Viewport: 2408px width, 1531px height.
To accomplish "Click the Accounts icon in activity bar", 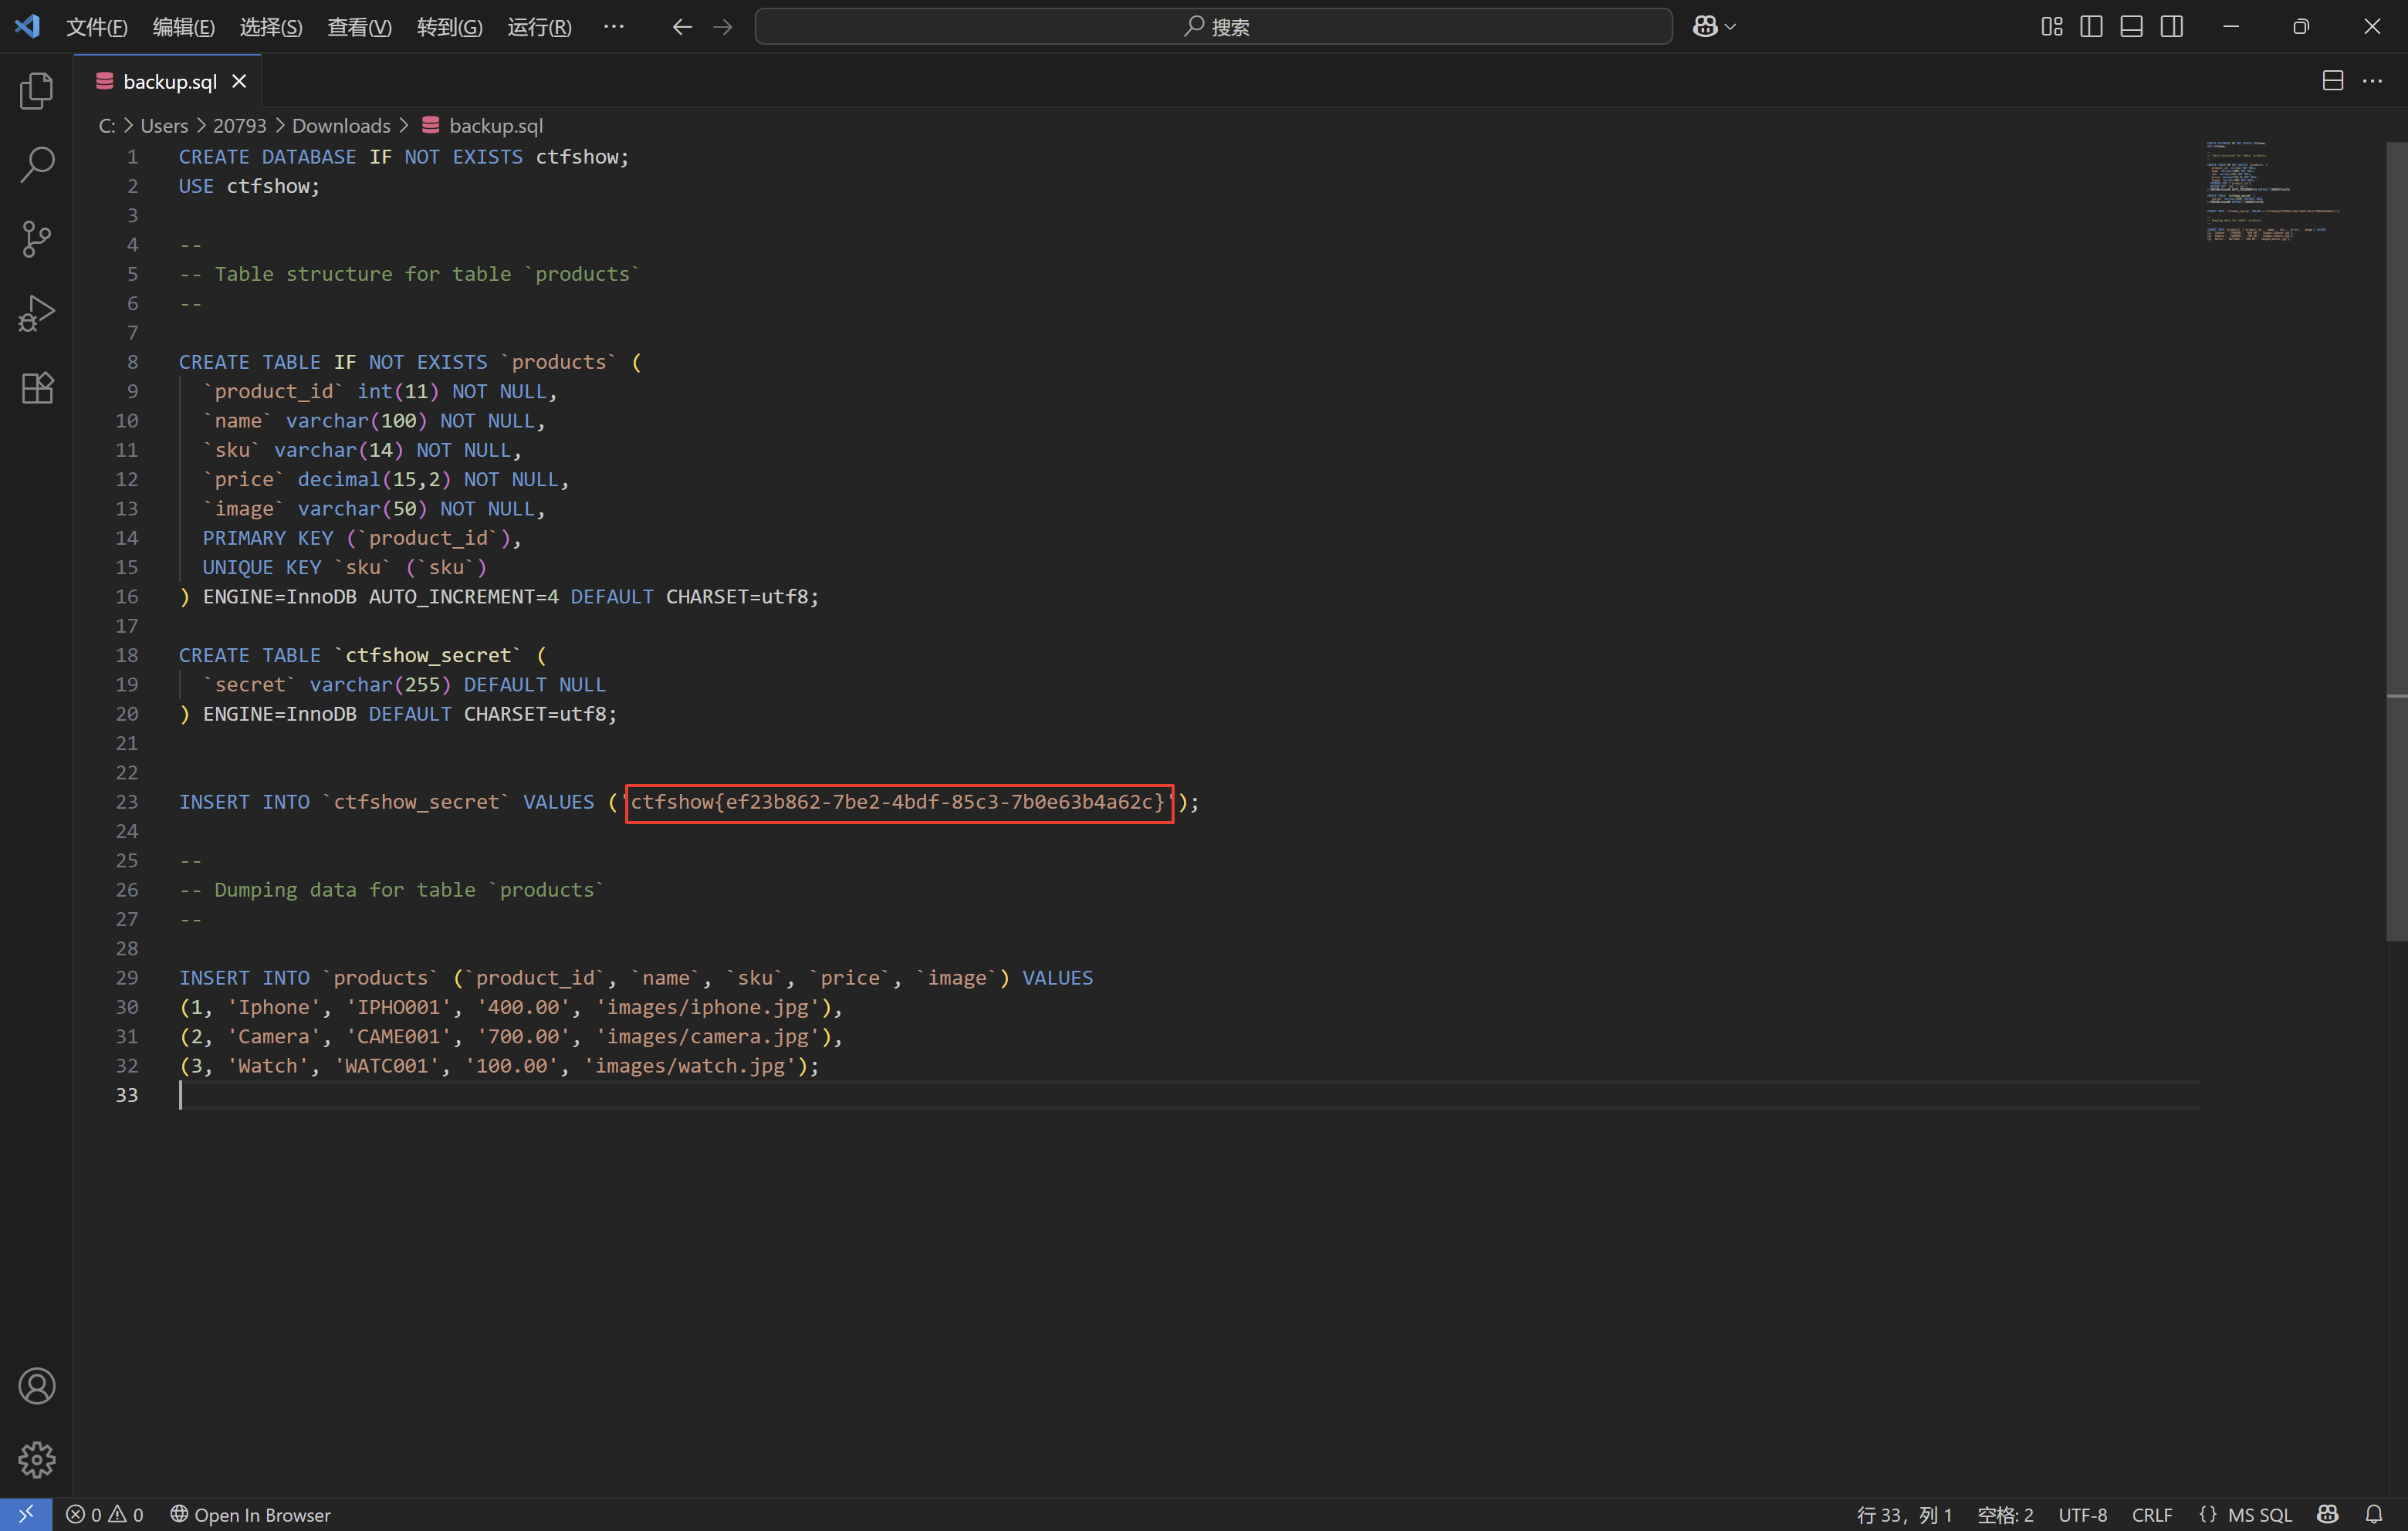I will coord(37,1385).
